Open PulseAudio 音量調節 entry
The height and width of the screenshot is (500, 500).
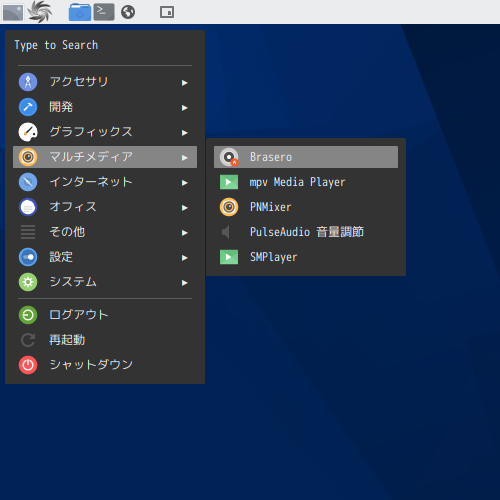[x=307, y=232]
